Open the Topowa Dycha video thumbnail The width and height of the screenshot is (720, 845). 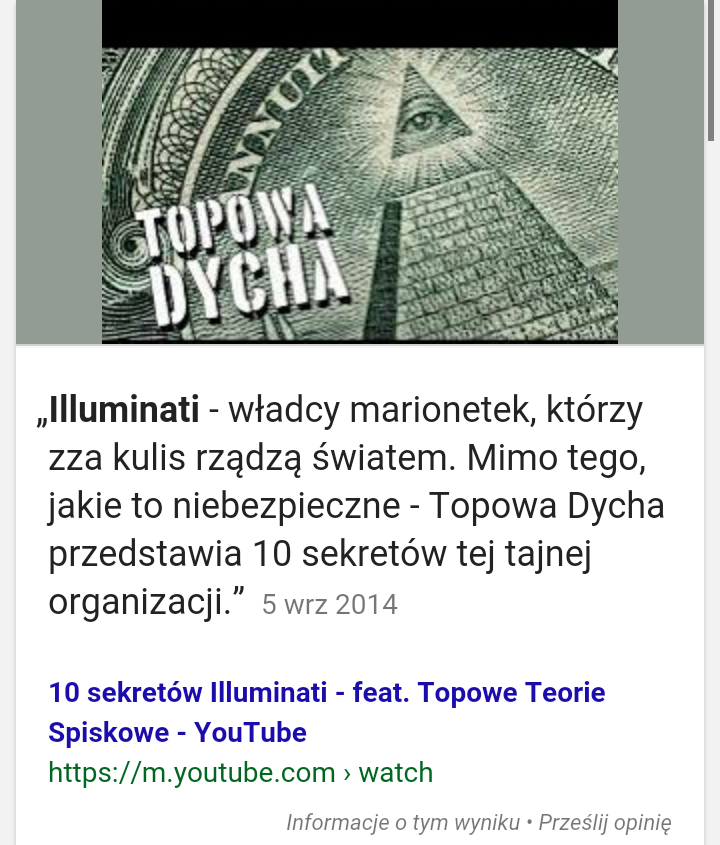(360, 171)
